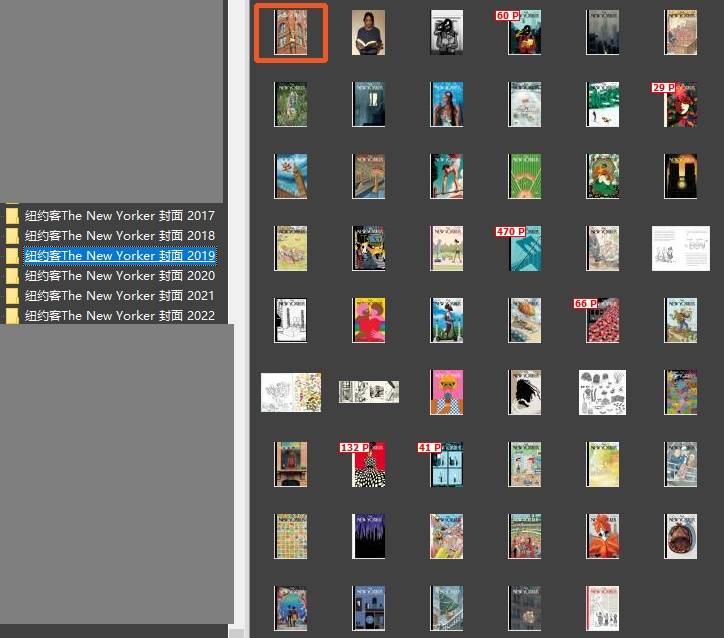Open the thumbnail with the 470 P badge
The image size is (724, 638).
(525, 248)
